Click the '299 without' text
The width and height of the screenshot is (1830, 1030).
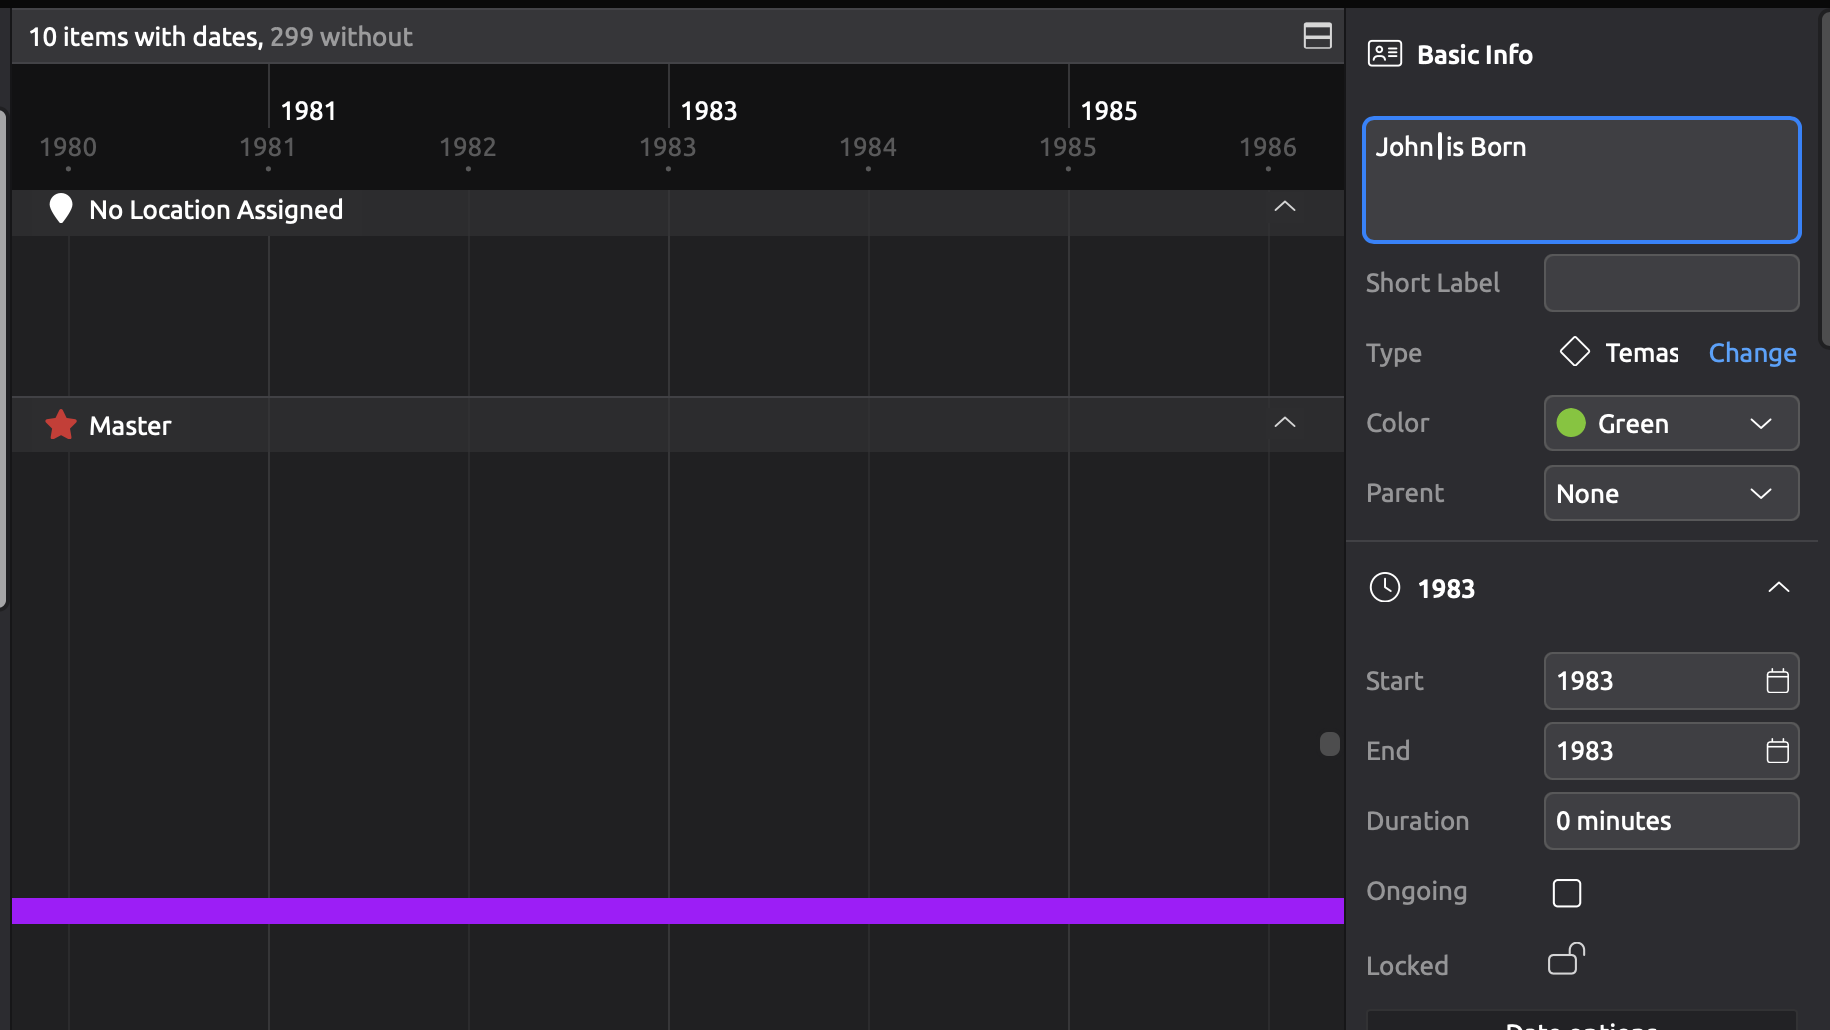341,37
